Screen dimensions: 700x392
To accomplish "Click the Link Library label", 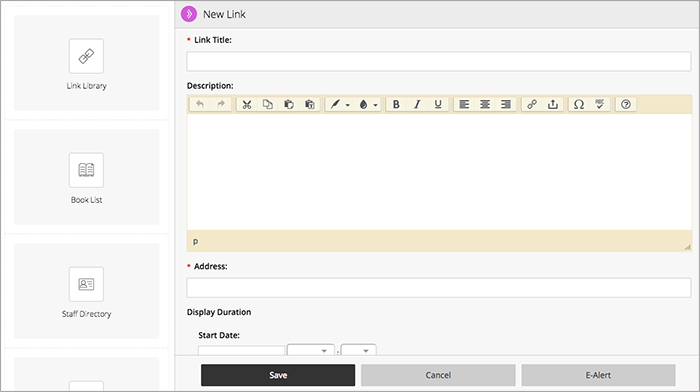I will [x=87, y=86].
